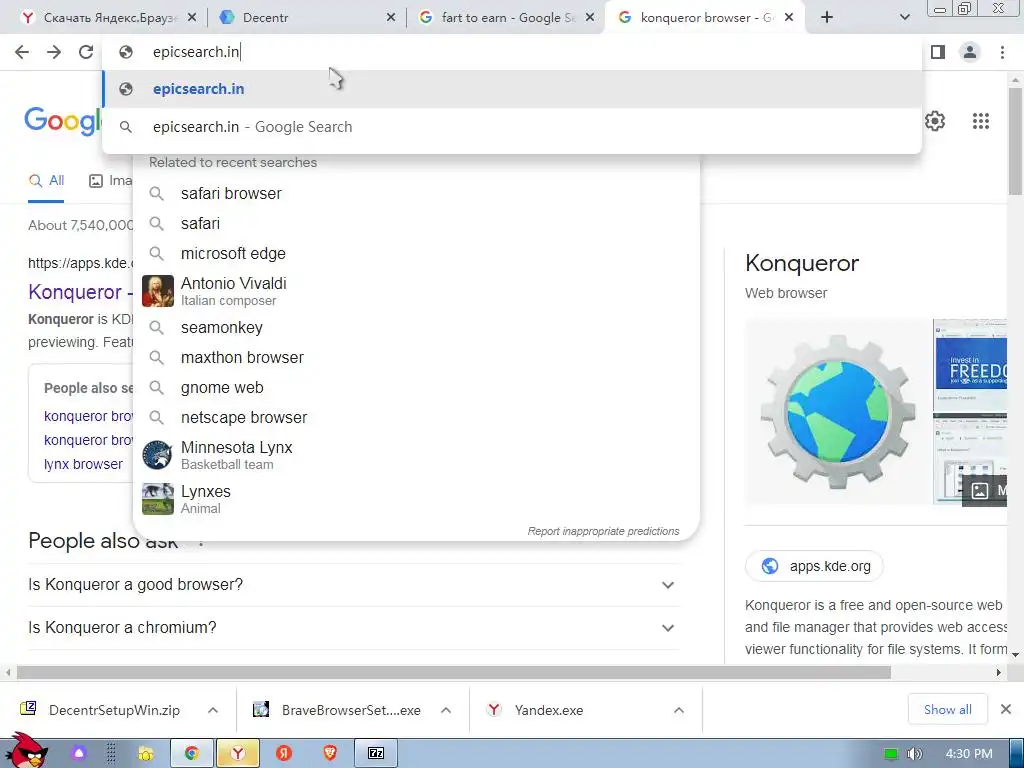Click the horizontal page scrollbar
Viewport: 1024px width, 768px height.
click(x=454, y=672)
